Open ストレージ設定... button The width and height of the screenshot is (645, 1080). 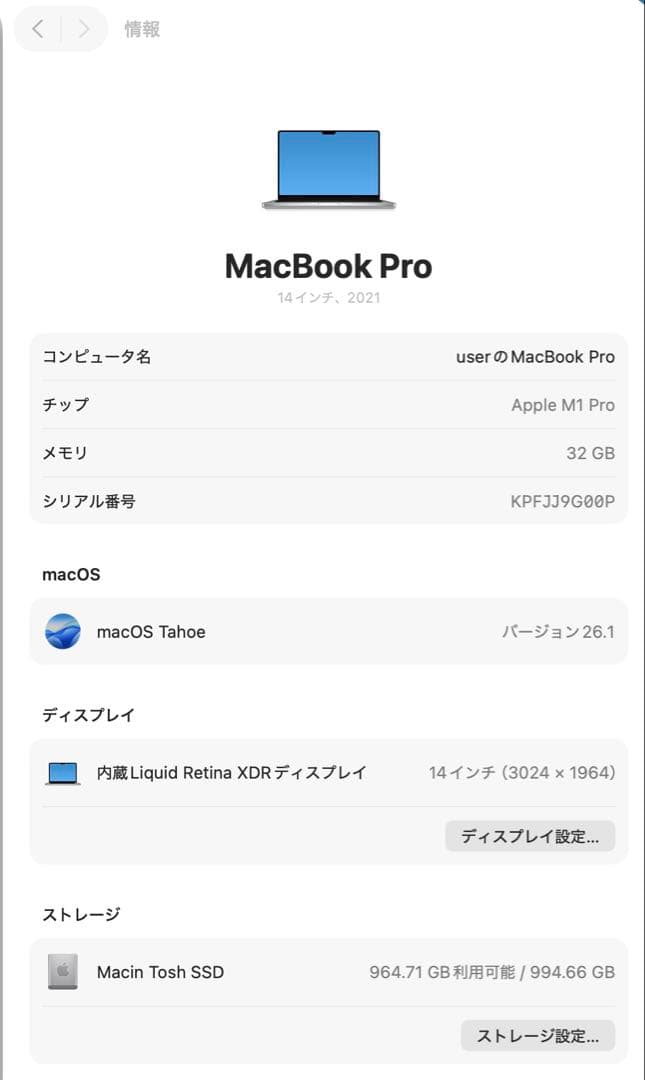(538, 1035)
